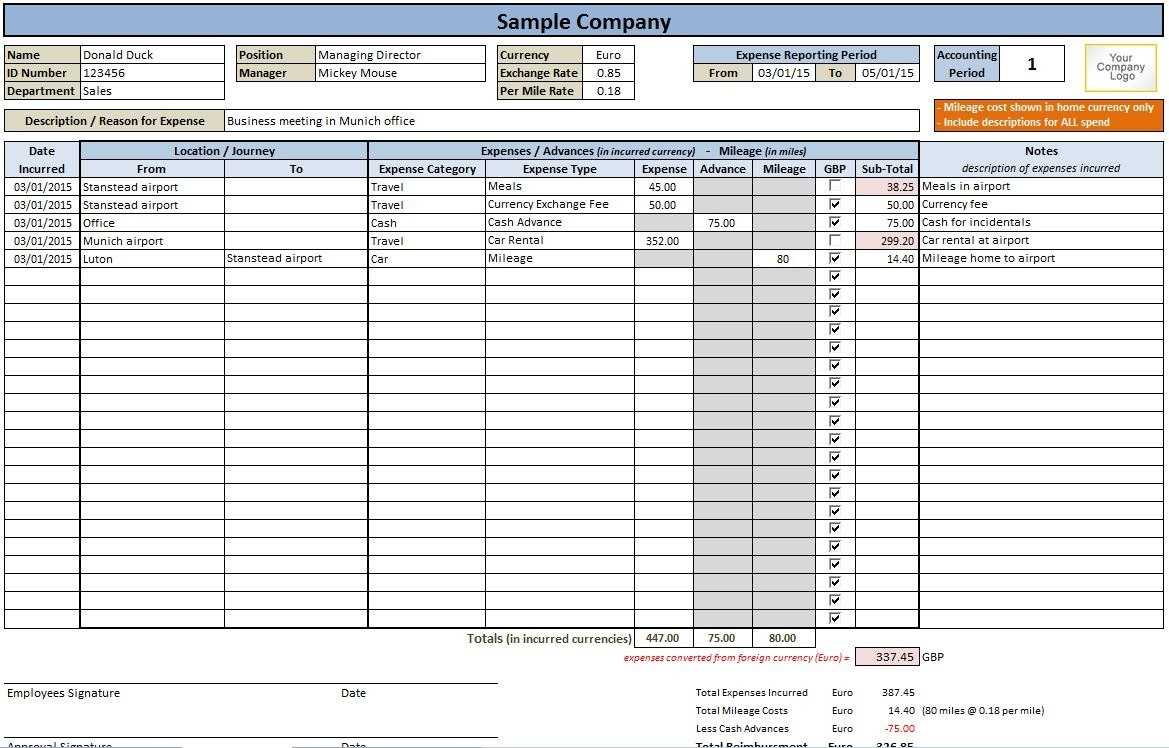
Task: Check the GBP checkbox on the Meals row
Action: click(834, 186)
